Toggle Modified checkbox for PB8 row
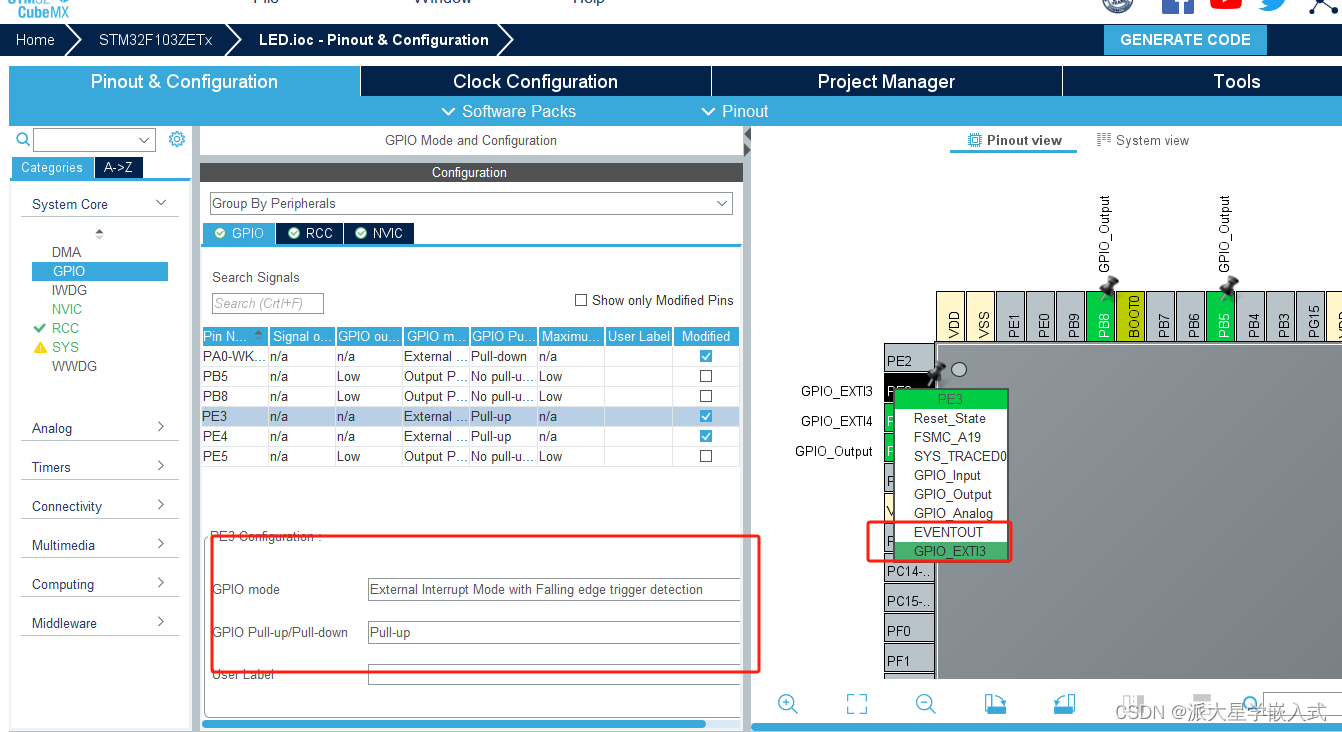 click(706, 396)
